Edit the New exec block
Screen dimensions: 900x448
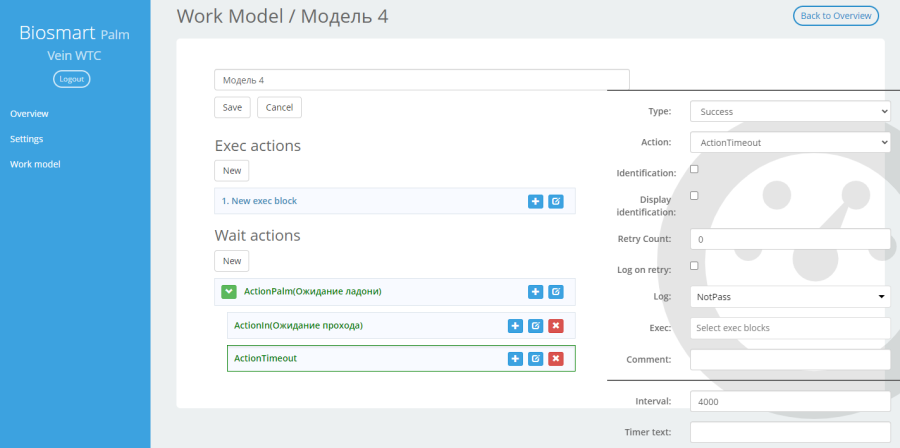click(556, 201)
